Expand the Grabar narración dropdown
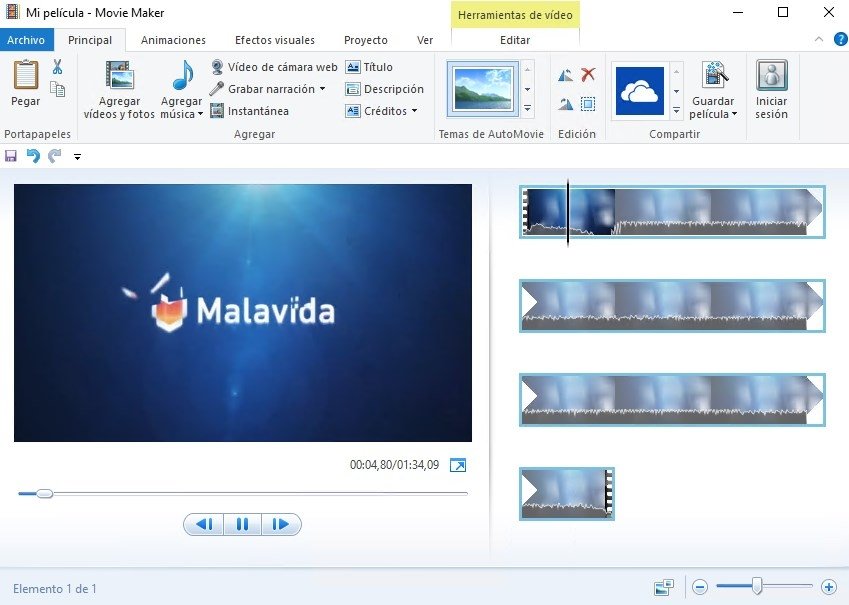 pos(324,88)
